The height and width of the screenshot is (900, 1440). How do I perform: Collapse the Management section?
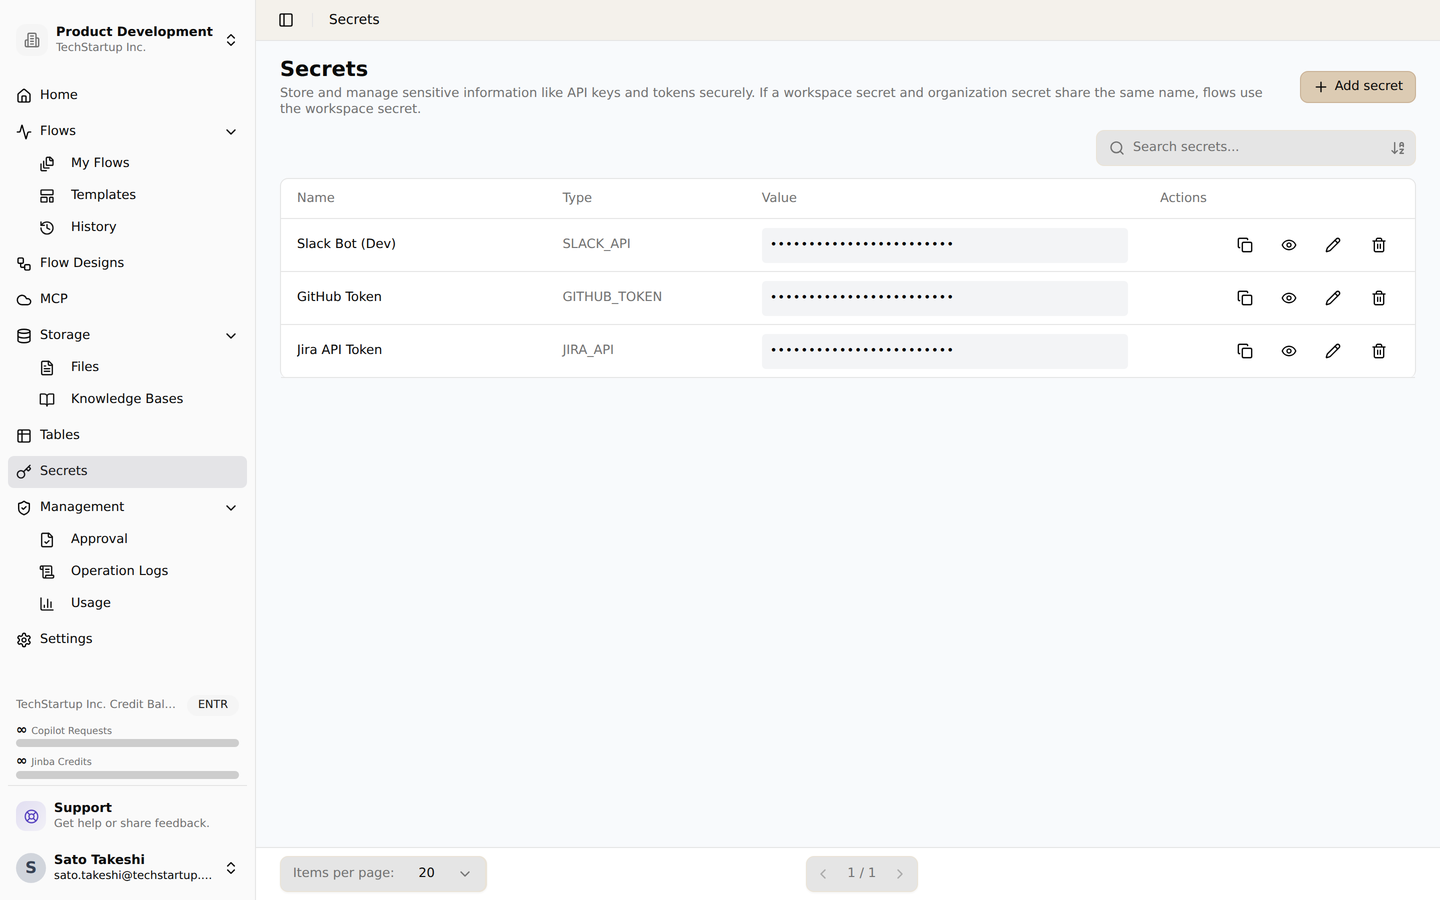point(231,508)
